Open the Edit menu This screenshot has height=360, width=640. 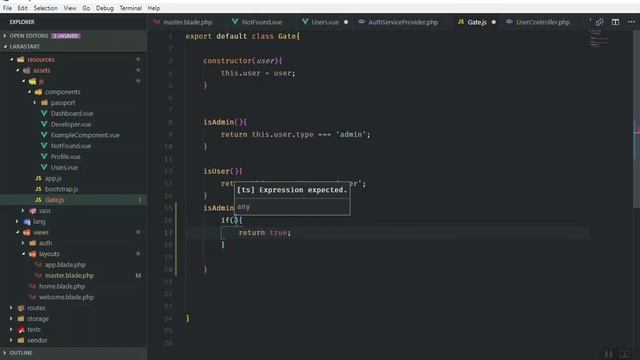coord(22,8)
